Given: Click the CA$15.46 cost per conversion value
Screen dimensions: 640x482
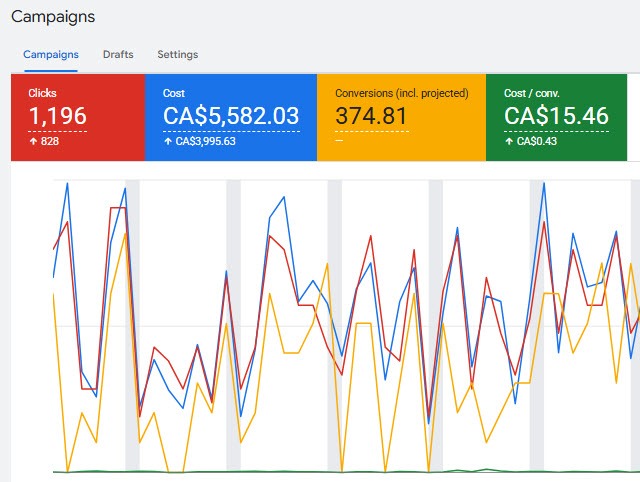Looking at the screenshot, I should 556,116.
